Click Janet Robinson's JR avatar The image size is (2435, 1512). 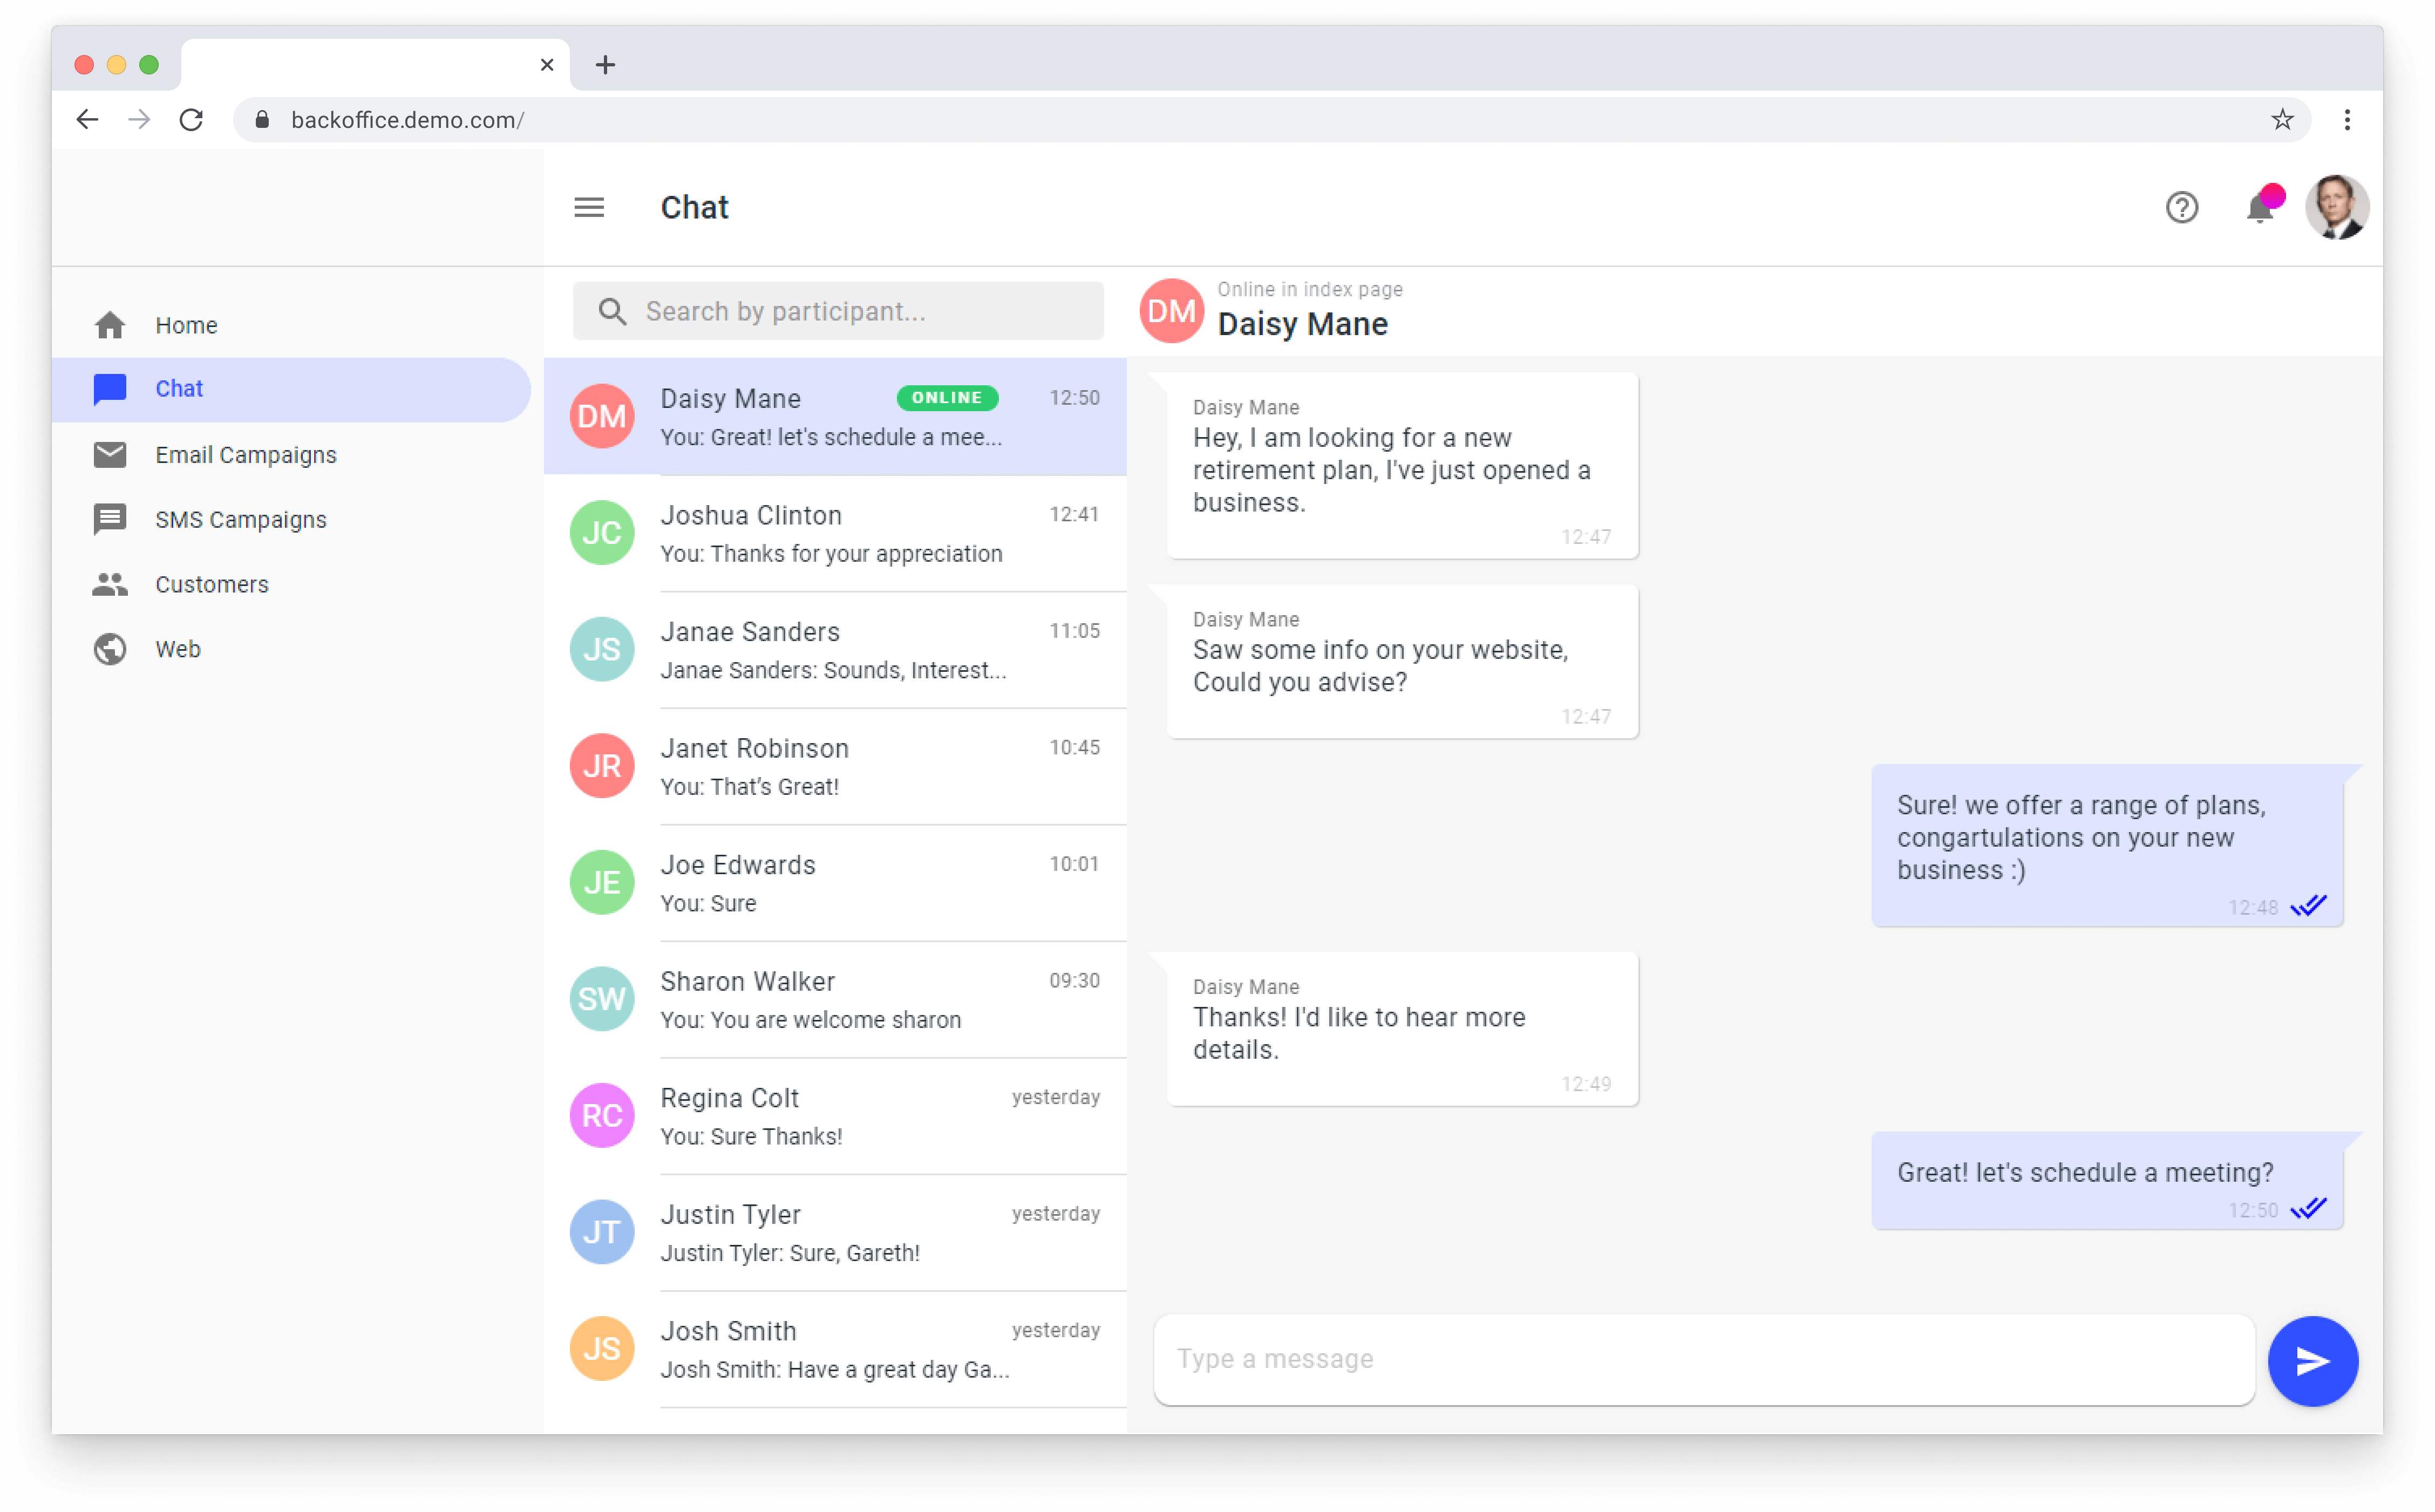click(x=602, y=766)
